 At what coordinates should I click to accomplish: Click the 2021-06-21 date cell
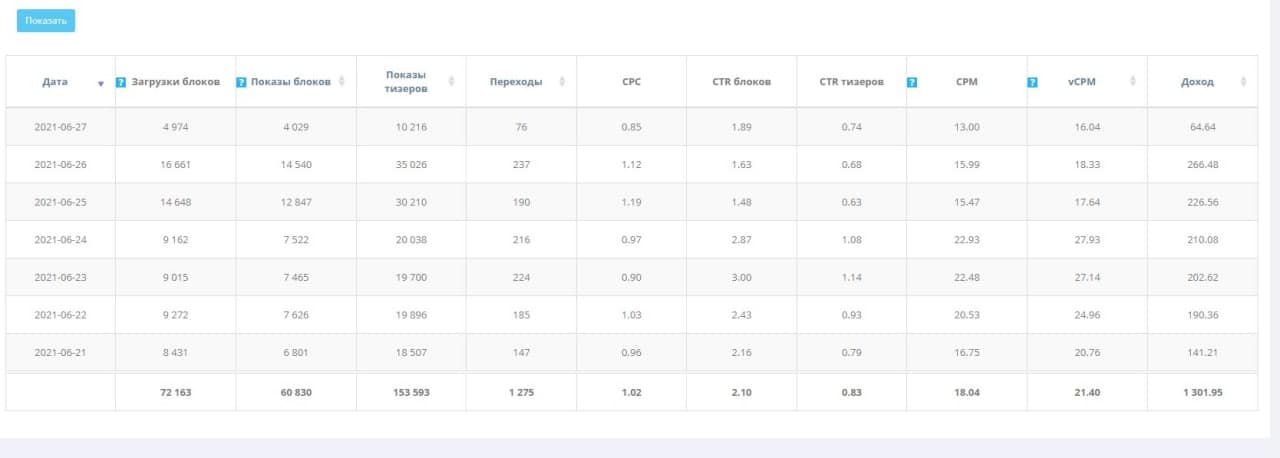pos(60,352)
